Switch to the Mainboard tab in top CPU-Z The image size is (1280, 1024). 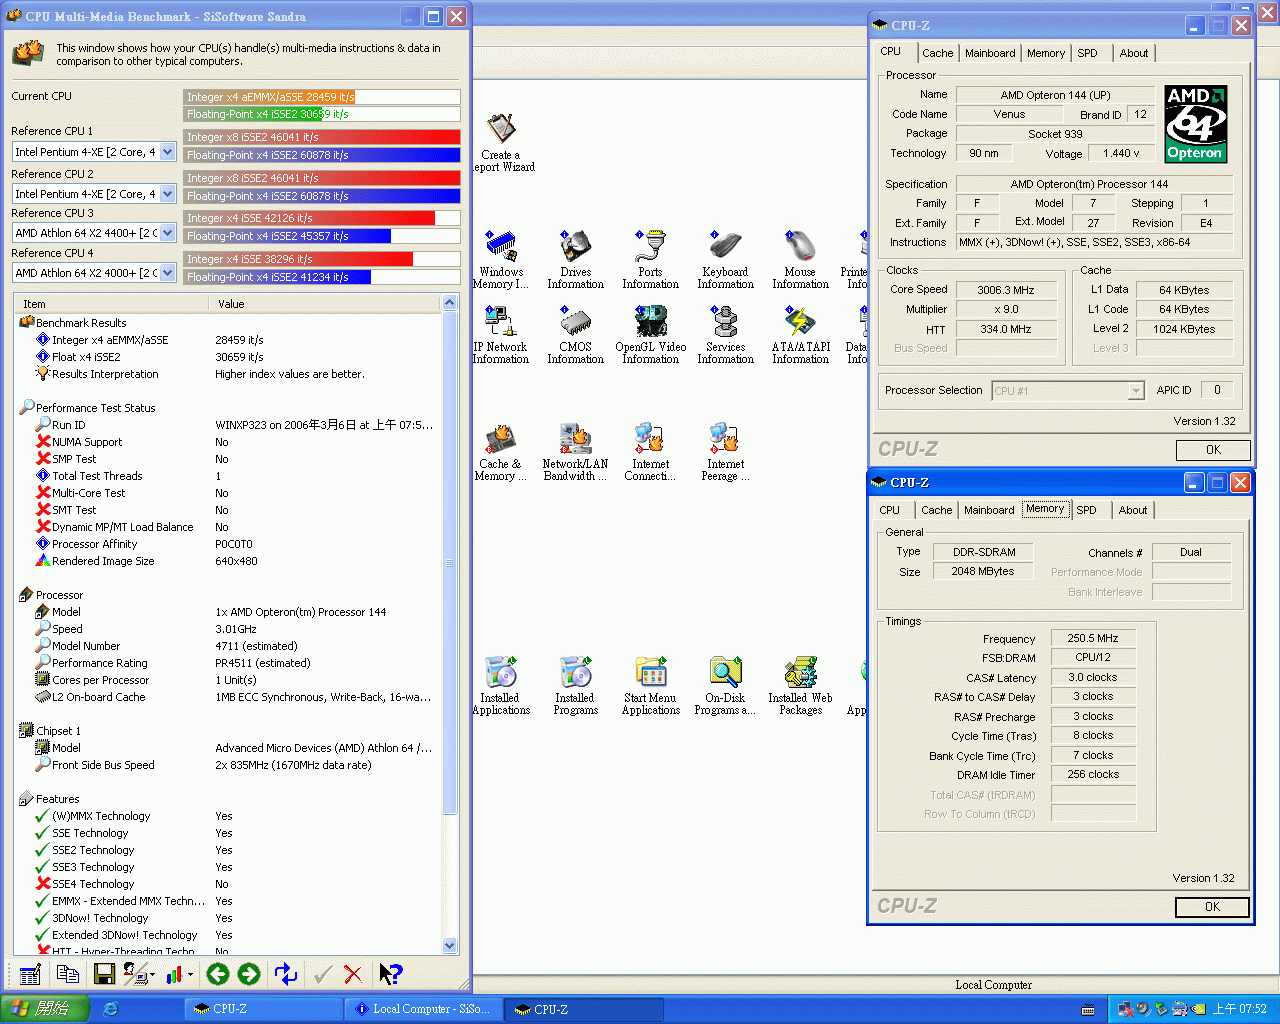989,53
